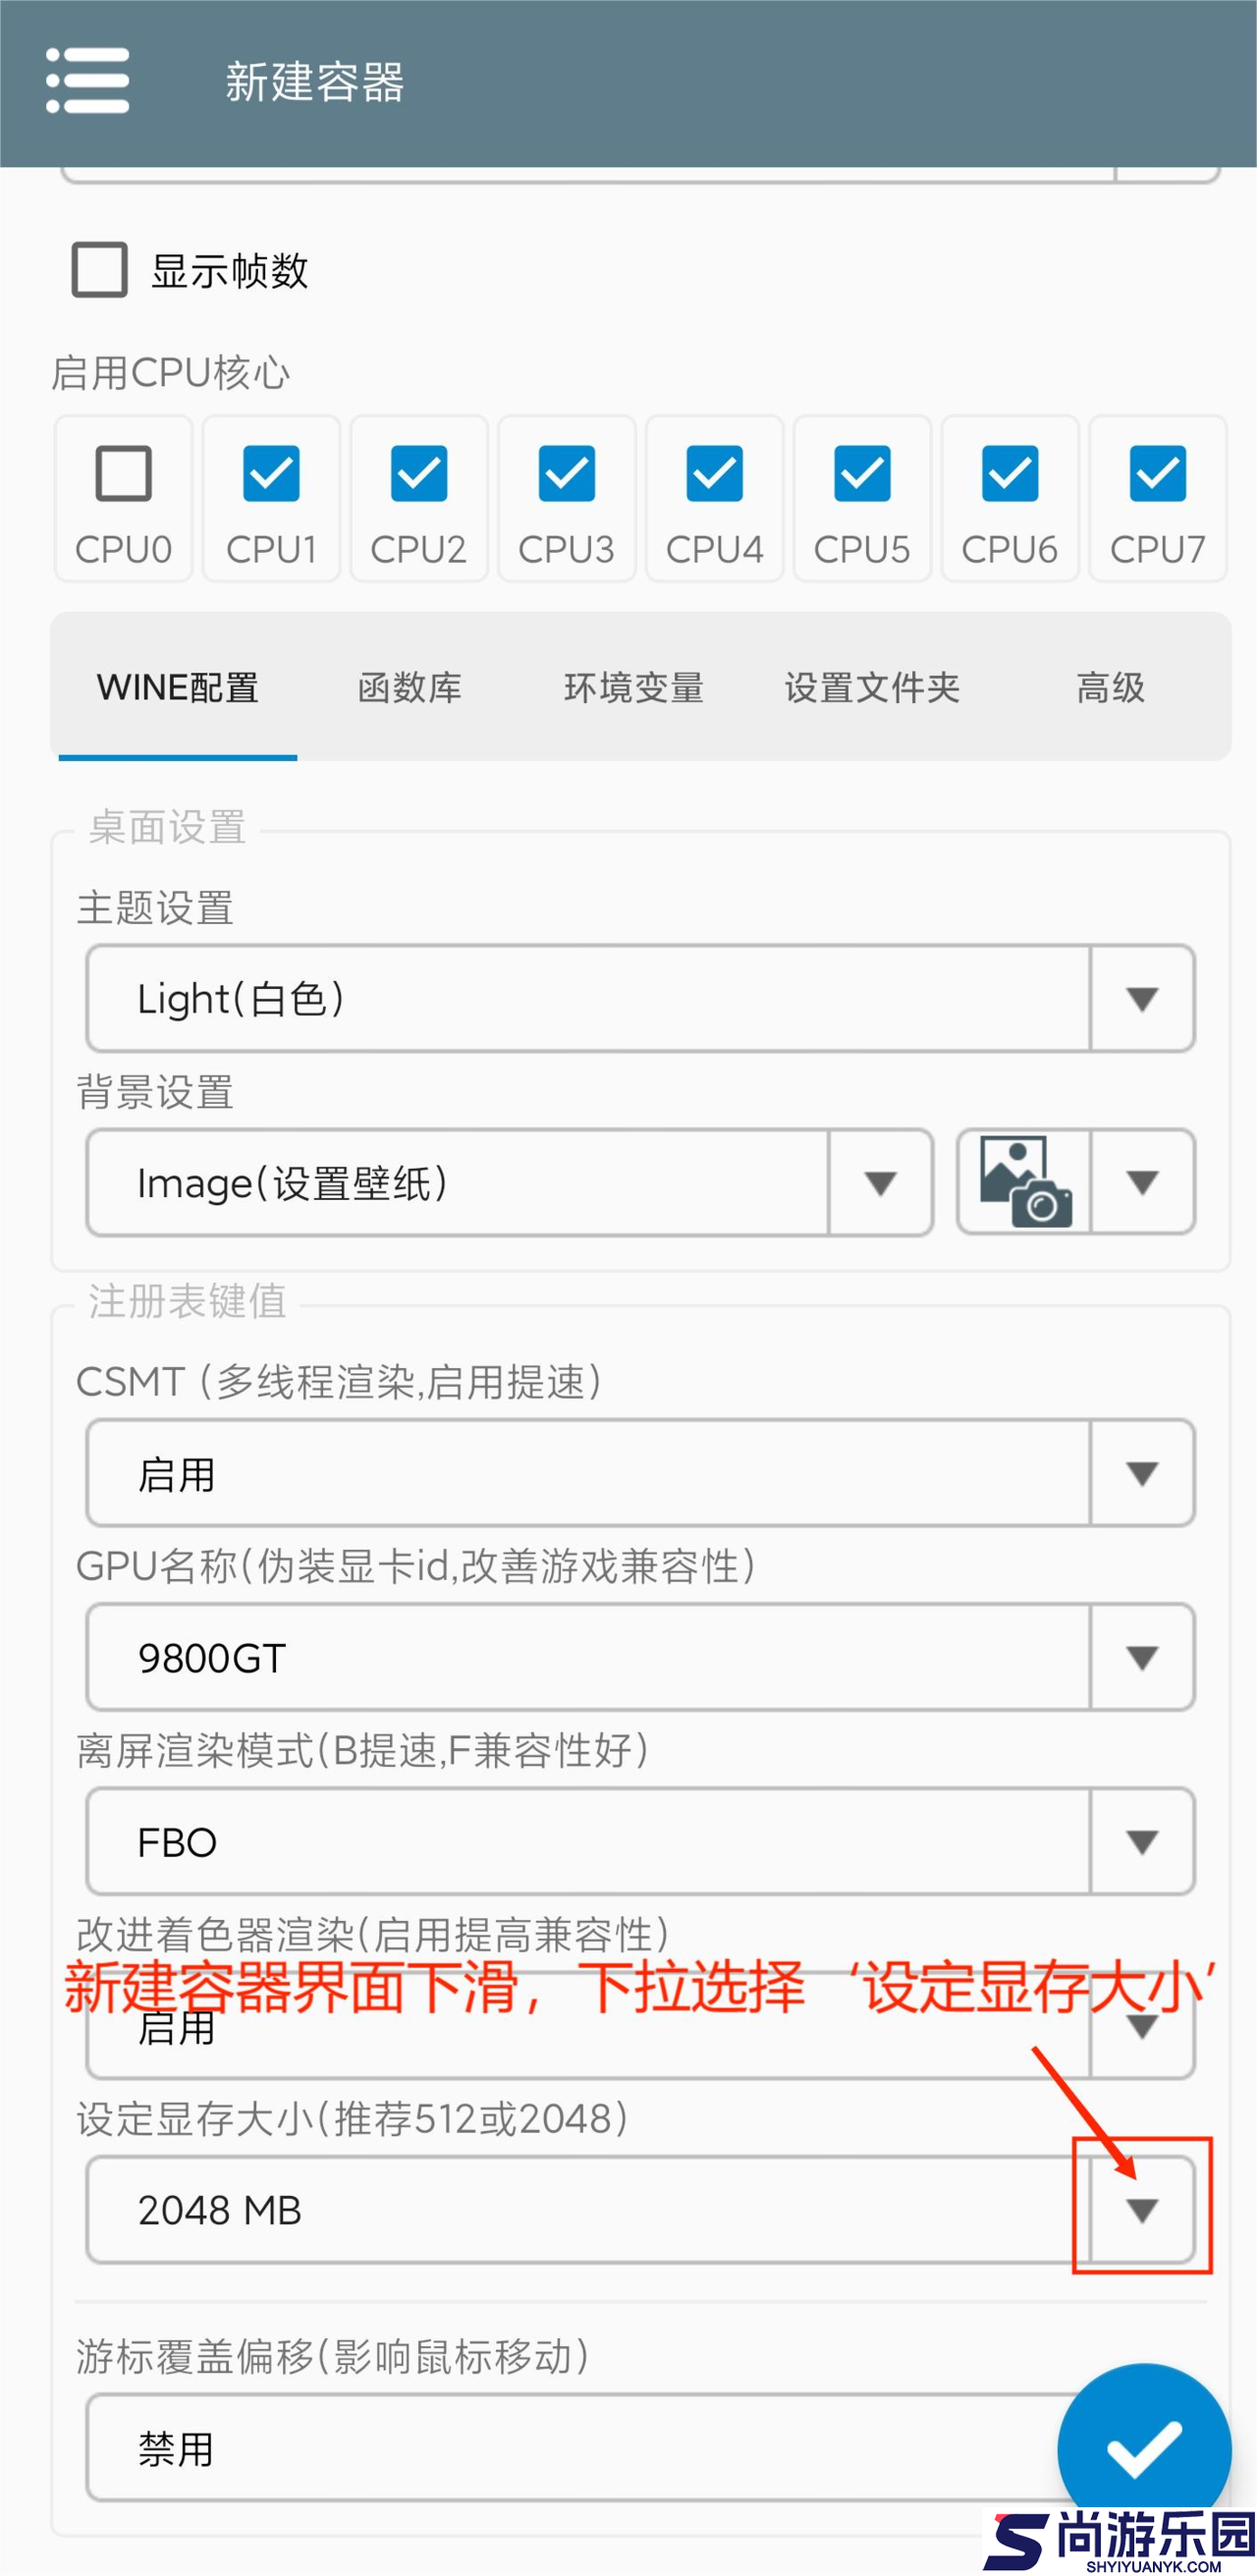Switch to the 函数库 tab

click(410, 688)
